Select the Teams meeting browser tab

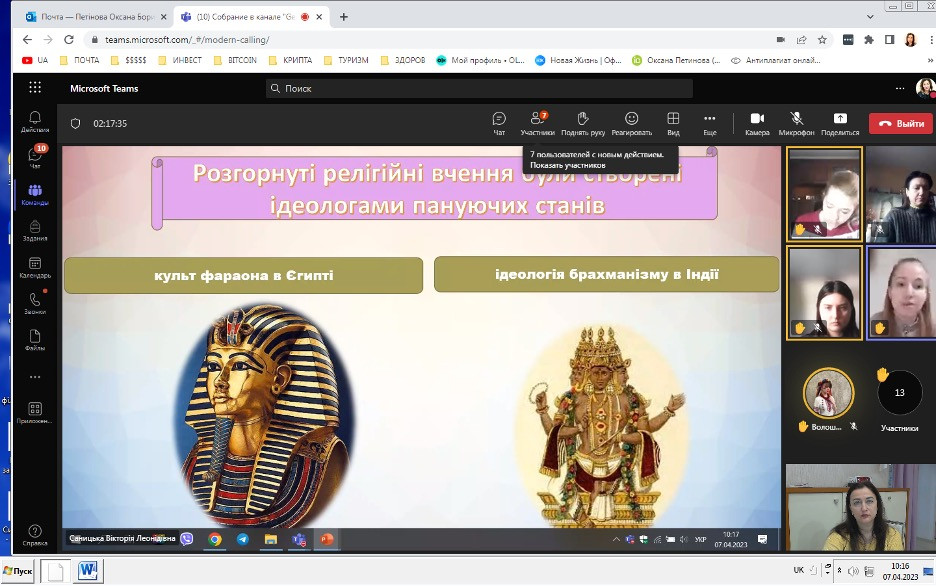(251, 17)
